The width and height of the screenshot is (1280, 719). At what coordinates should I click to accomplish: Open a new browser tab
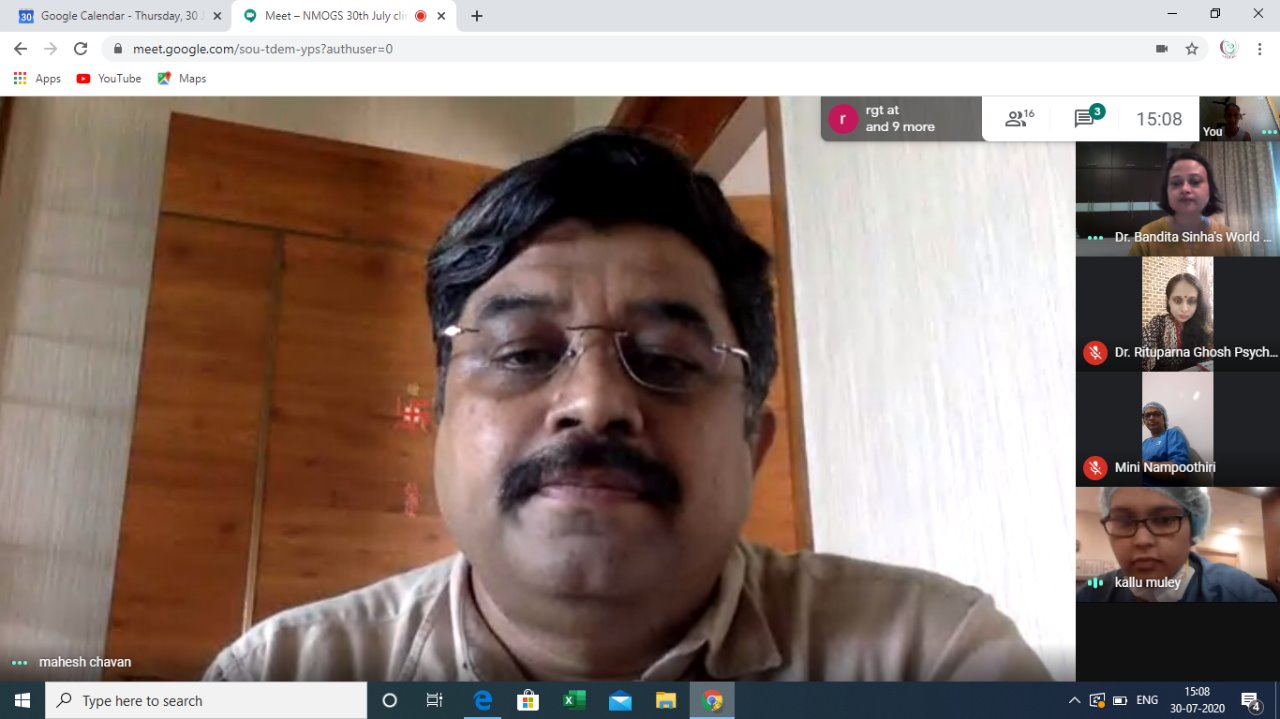point(477,16)
